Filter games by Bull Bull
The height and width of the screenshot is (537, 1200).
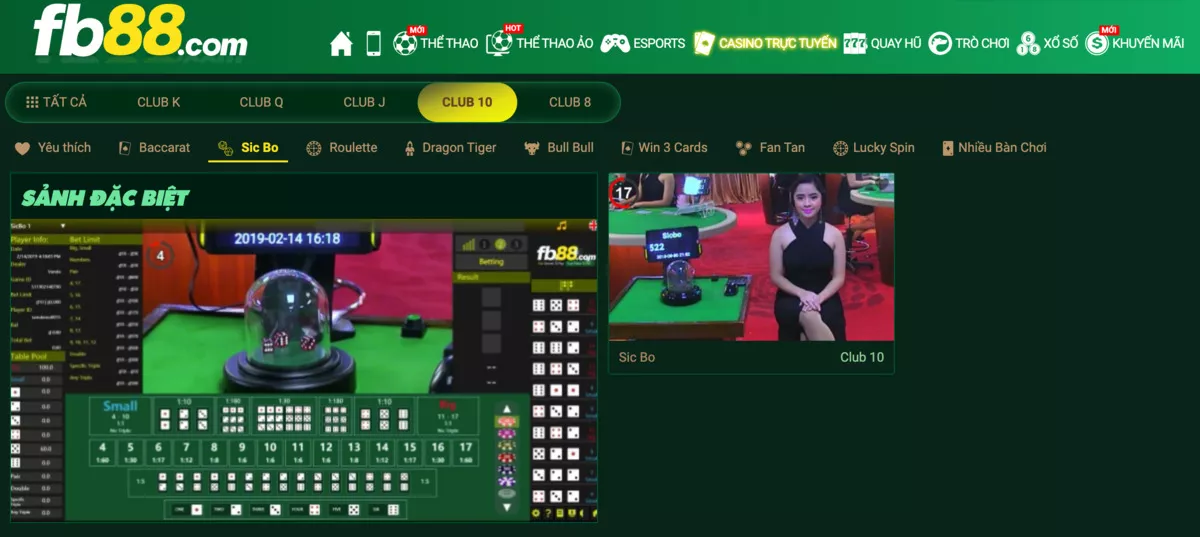tap(559, 147)
